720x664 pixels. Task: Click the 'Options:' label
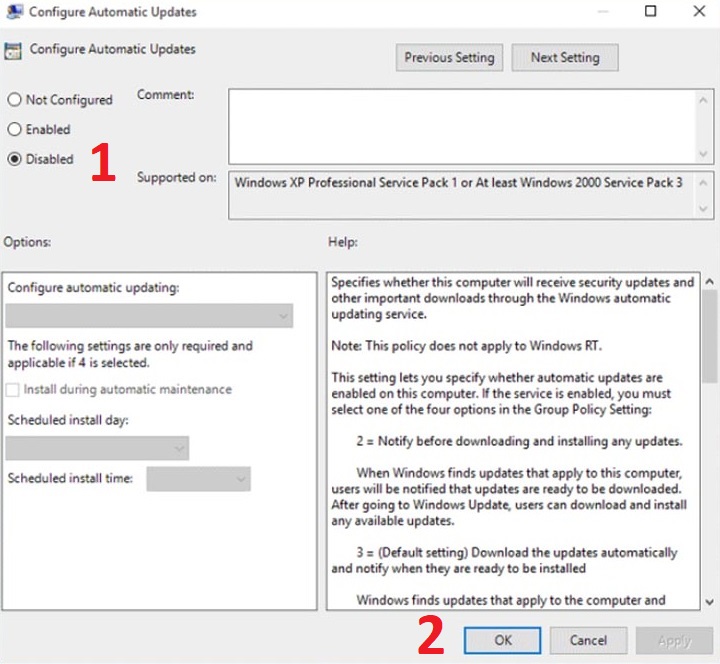[x=27, y=242]
